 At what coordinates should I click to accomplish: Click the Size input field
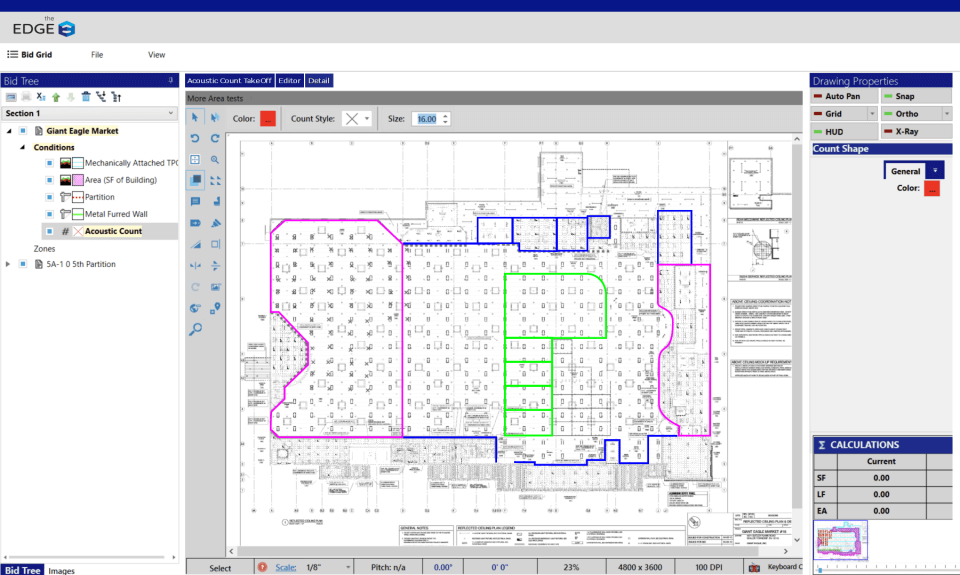pyautogui.click(x=427, y=119)
